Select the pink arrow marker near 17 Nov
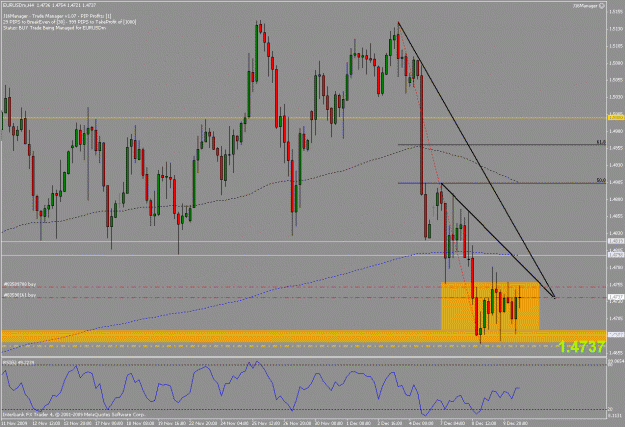This screenshot has width=625, height=427. [x=120, y=201]
